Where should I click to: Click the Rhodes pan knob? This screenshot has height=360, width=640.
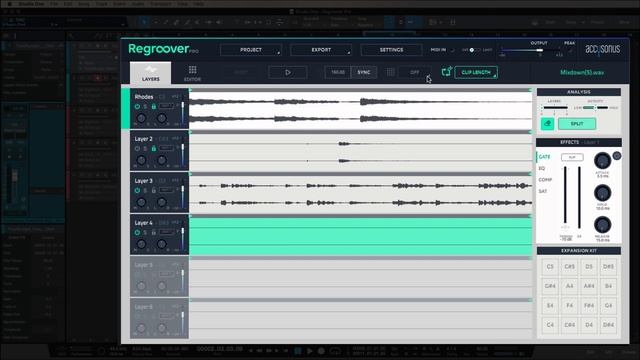[x=162, y=118]
